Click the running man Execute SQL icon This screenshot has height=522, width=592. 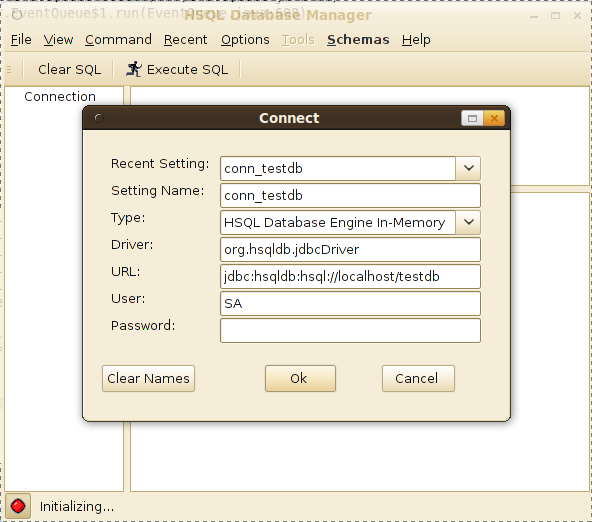[134, 69]
